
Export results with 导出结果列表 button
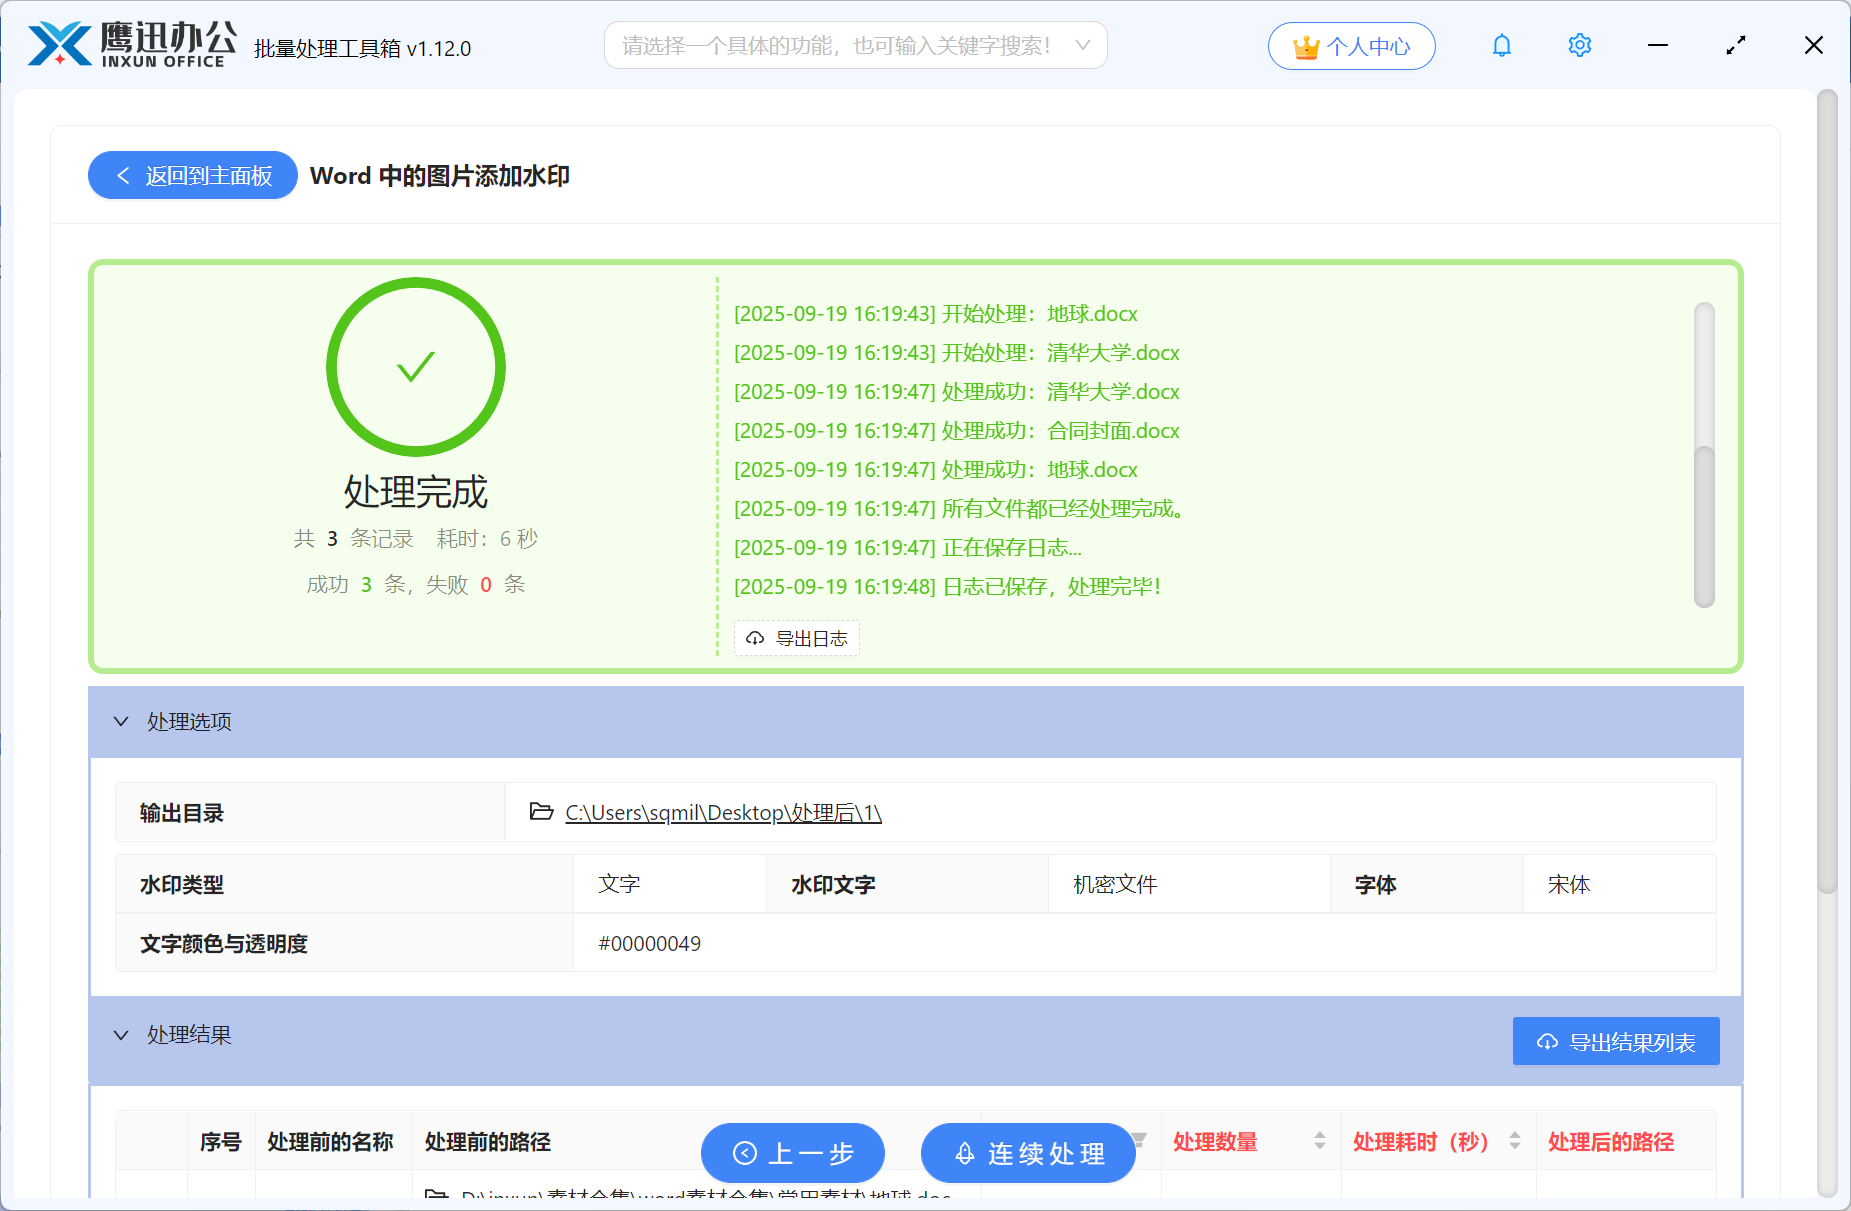(1615, 1041)
